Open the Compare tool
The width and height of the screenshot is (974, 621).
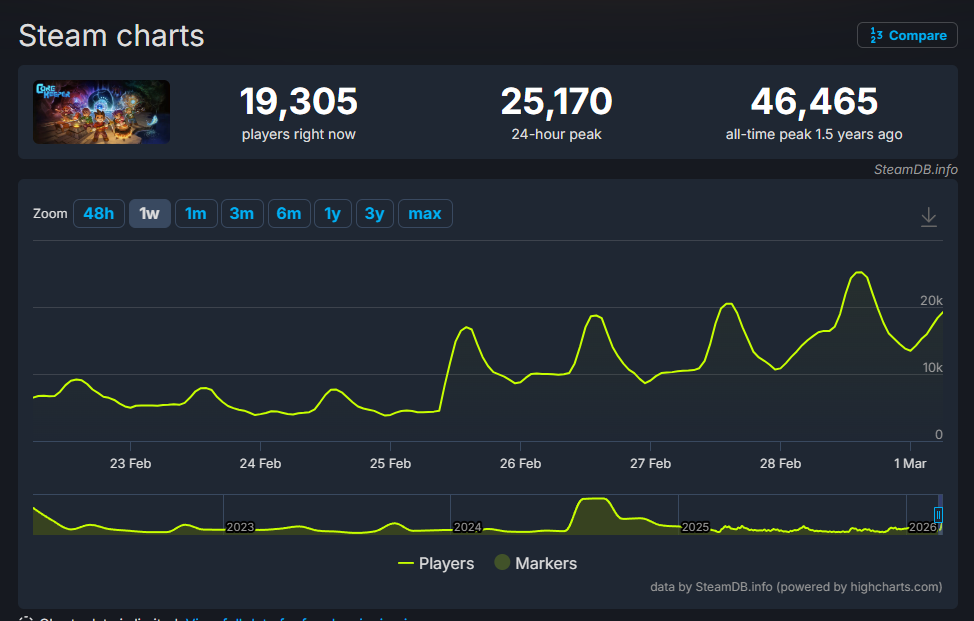coord(907,35)
